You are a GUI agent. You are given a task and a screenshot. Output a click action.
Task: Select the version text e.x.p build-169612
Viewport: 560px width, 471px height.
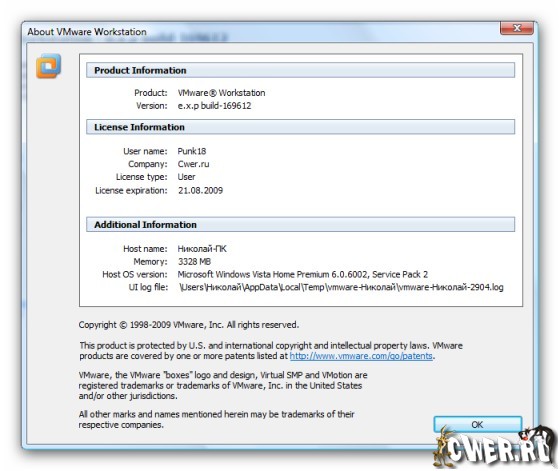click(215, 106)
